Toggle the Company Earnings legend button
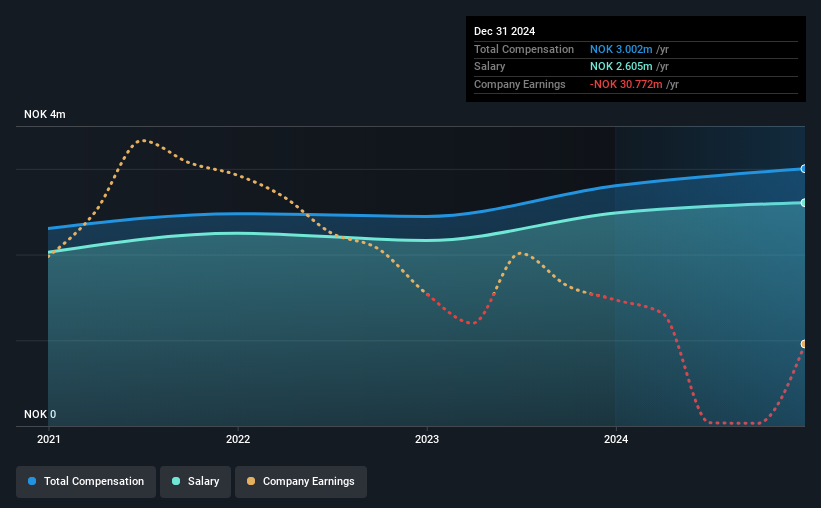Screen dimensions: 821x508 coord(301,482)
